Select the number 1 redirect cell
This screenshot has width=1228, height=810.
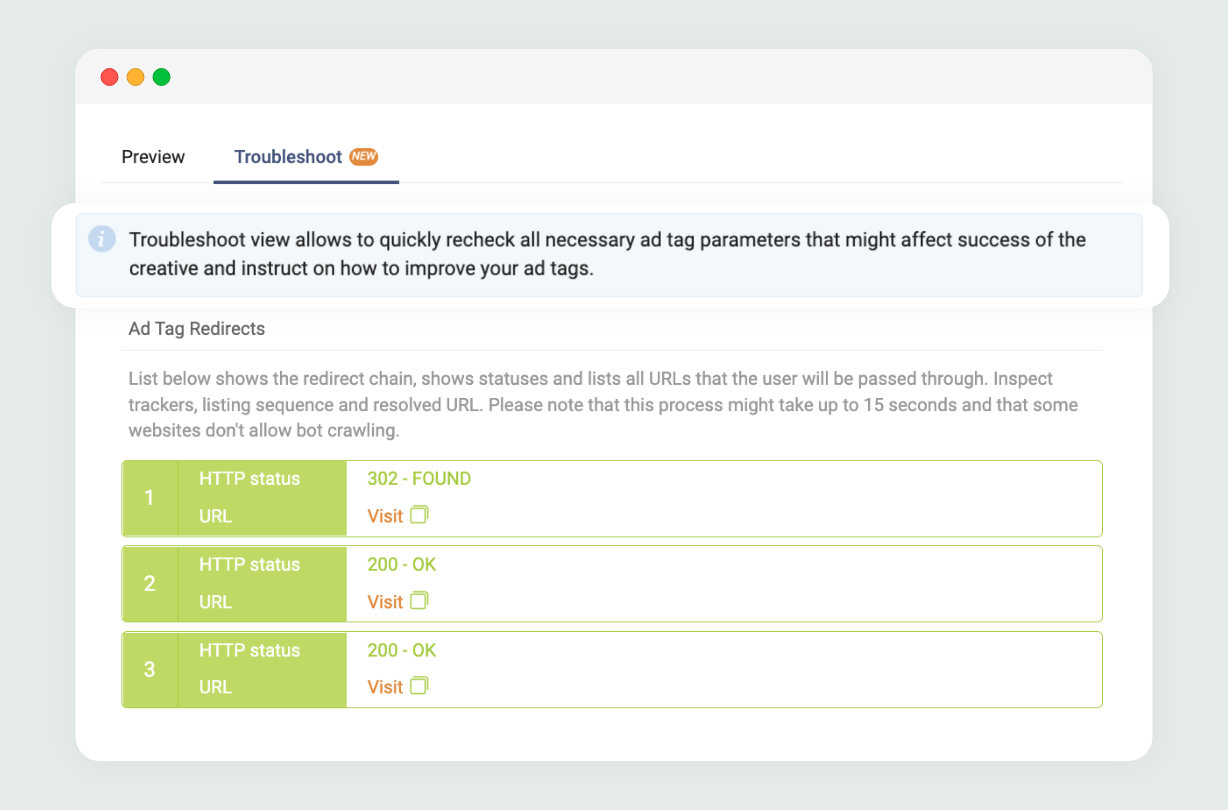150,498
